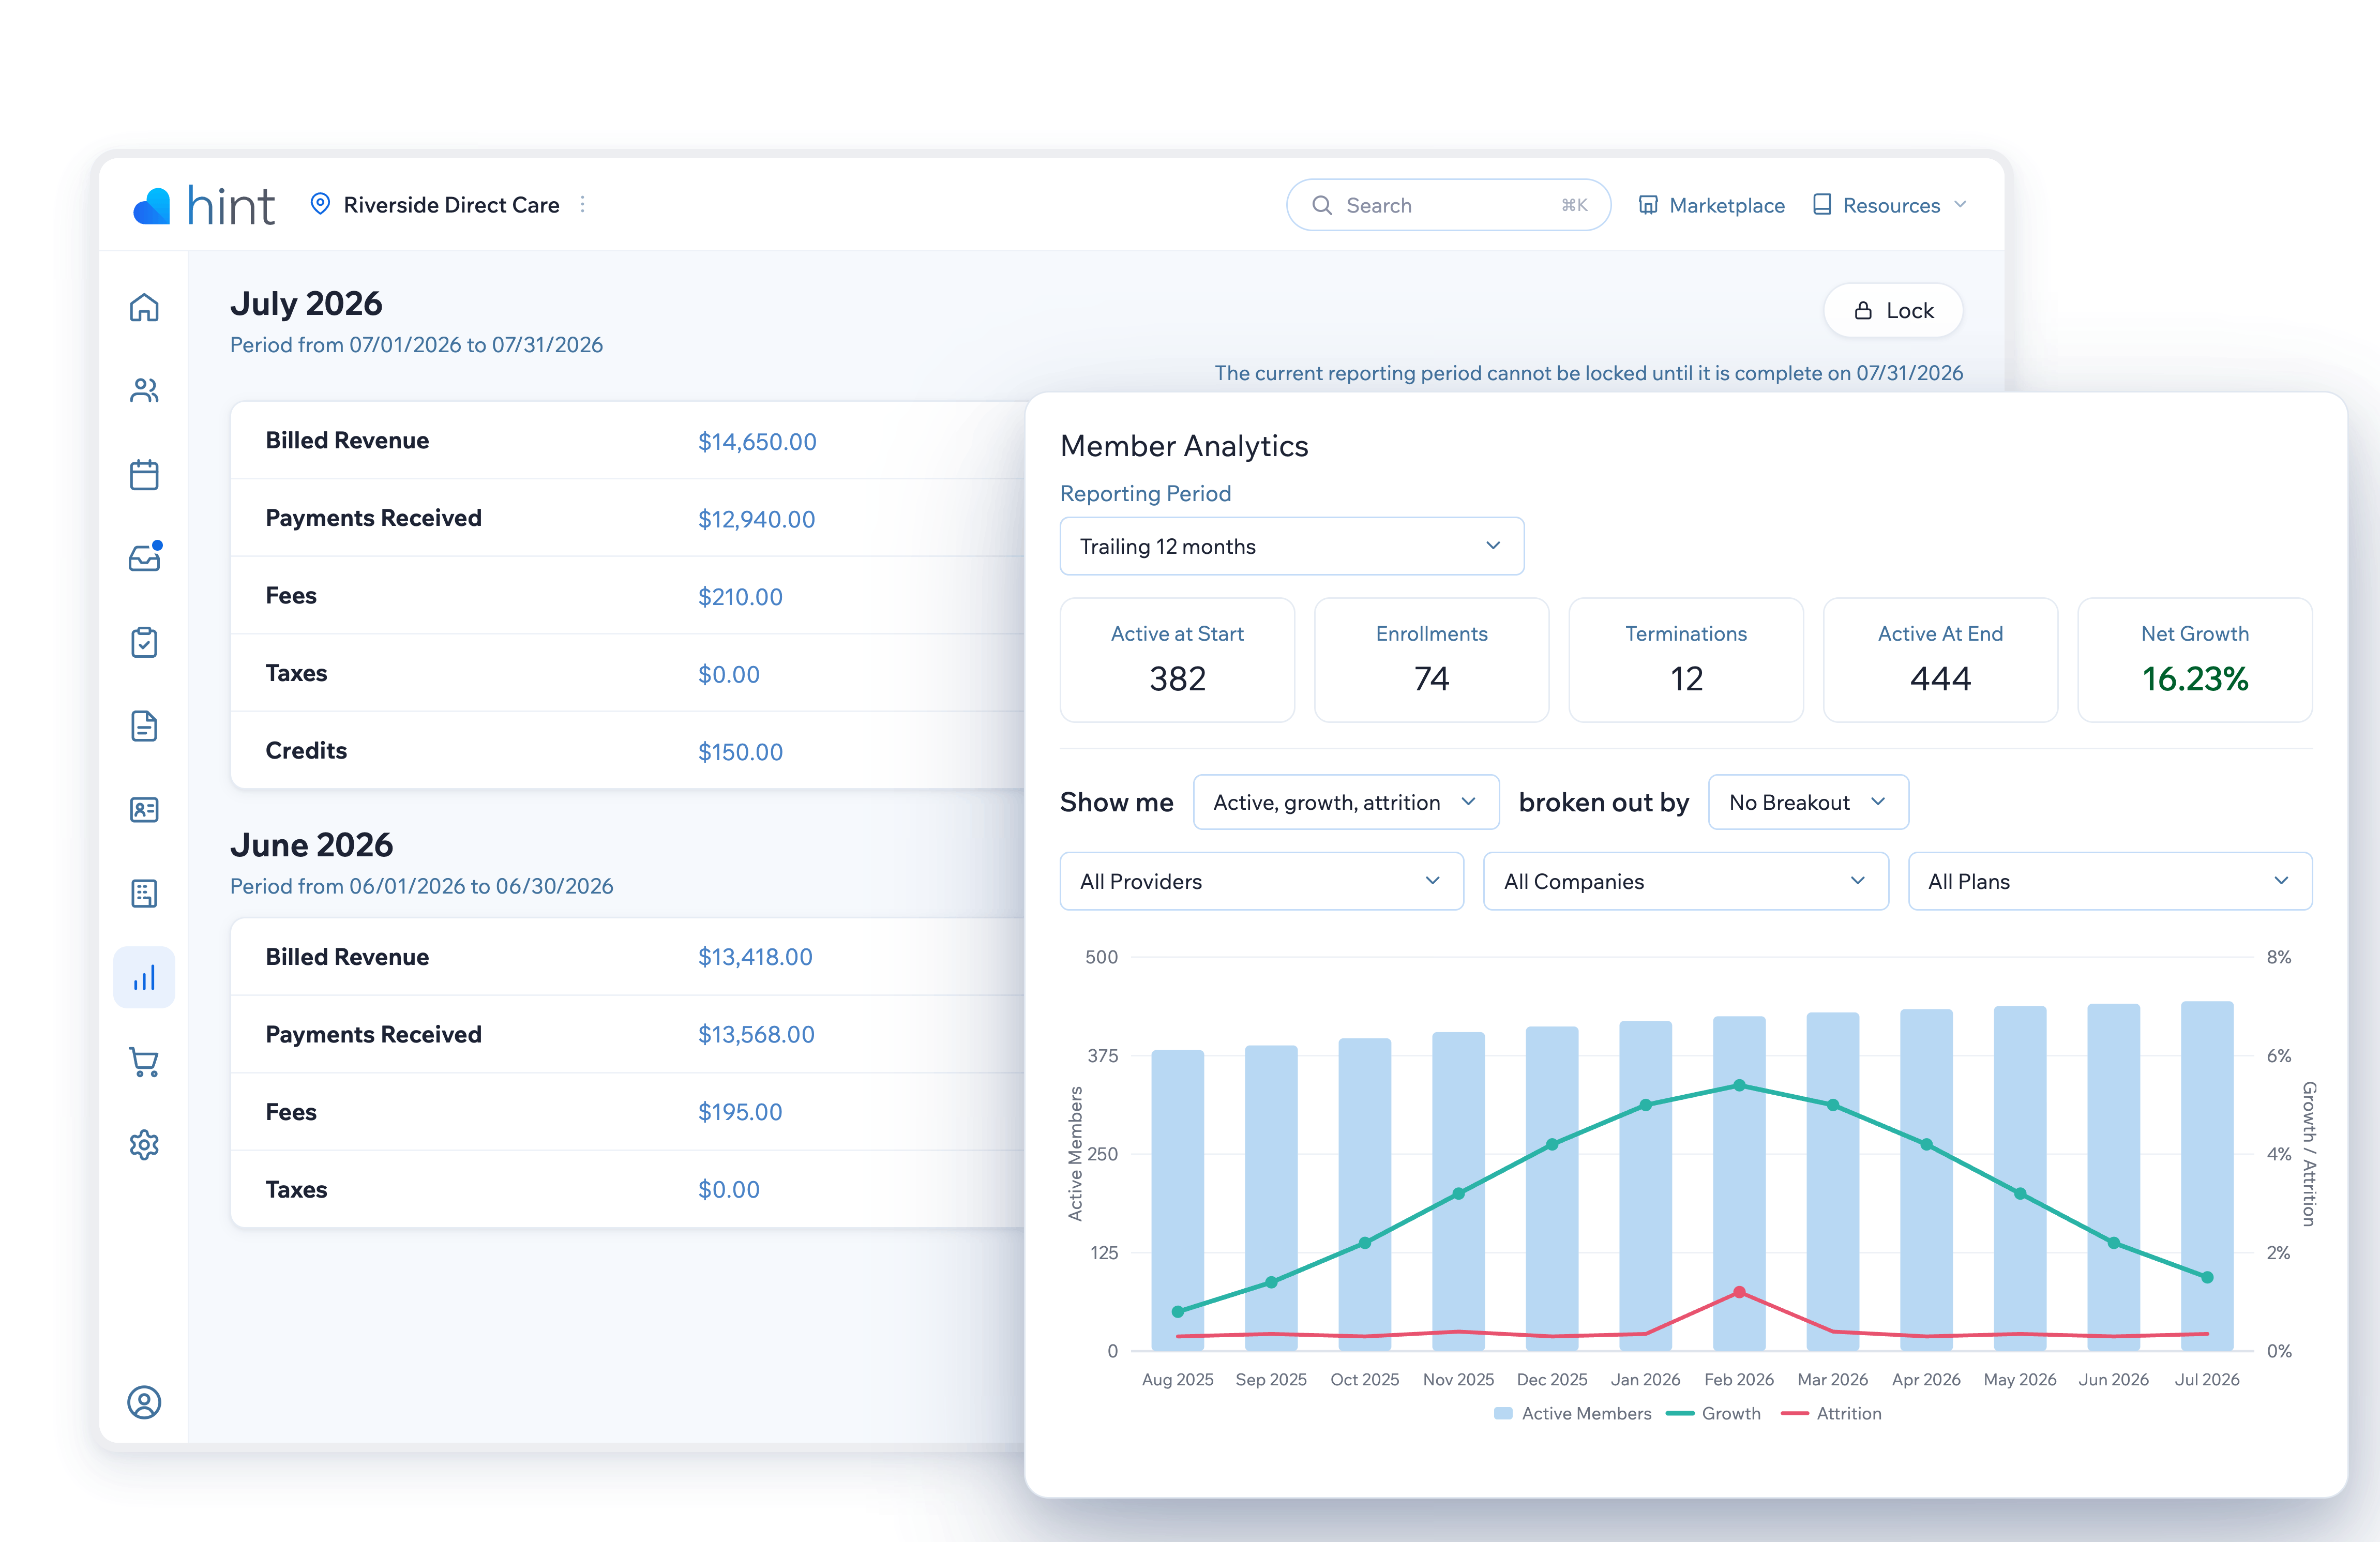This screenshot has height=1542, width=2380.
Task: Click the Terminations card
Action: (x=1686, y=660)
